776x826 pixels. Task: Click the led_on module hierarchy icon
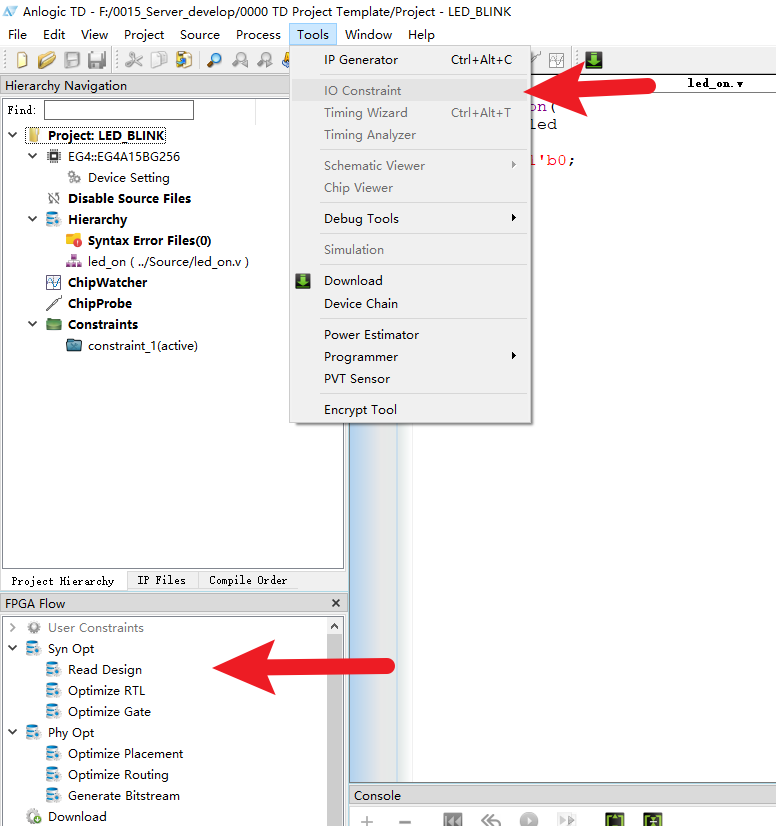[74, 261]
